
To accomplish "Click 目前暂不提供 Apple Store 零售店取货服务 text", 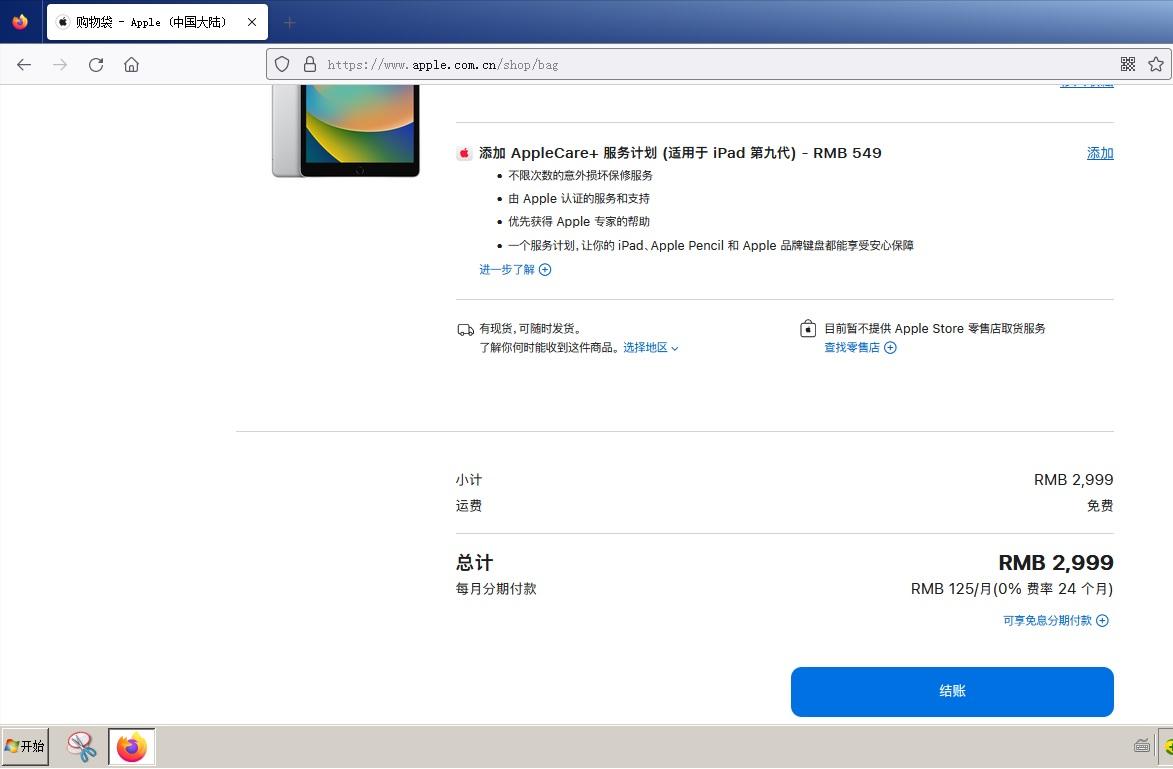I will tap(934, 329).
